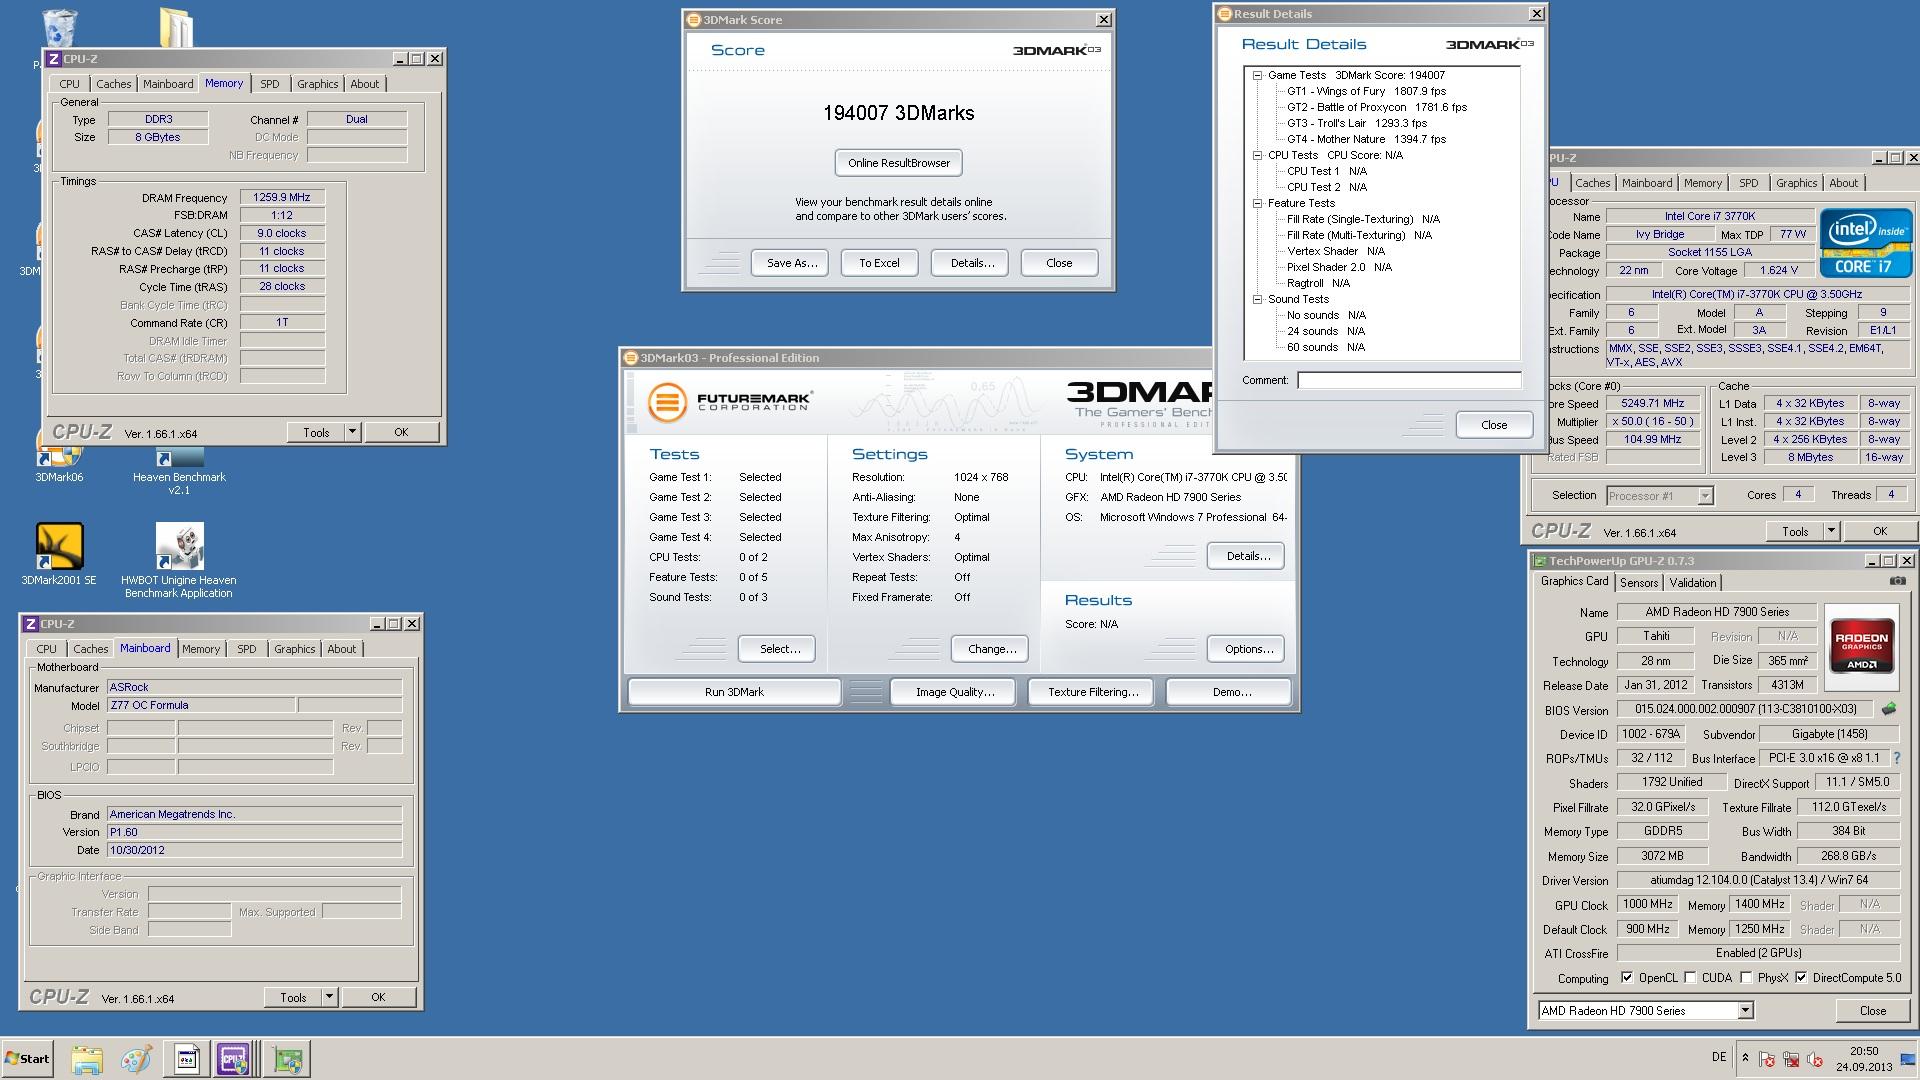Click the Intel Core i7 logo

pos(1866,243)
